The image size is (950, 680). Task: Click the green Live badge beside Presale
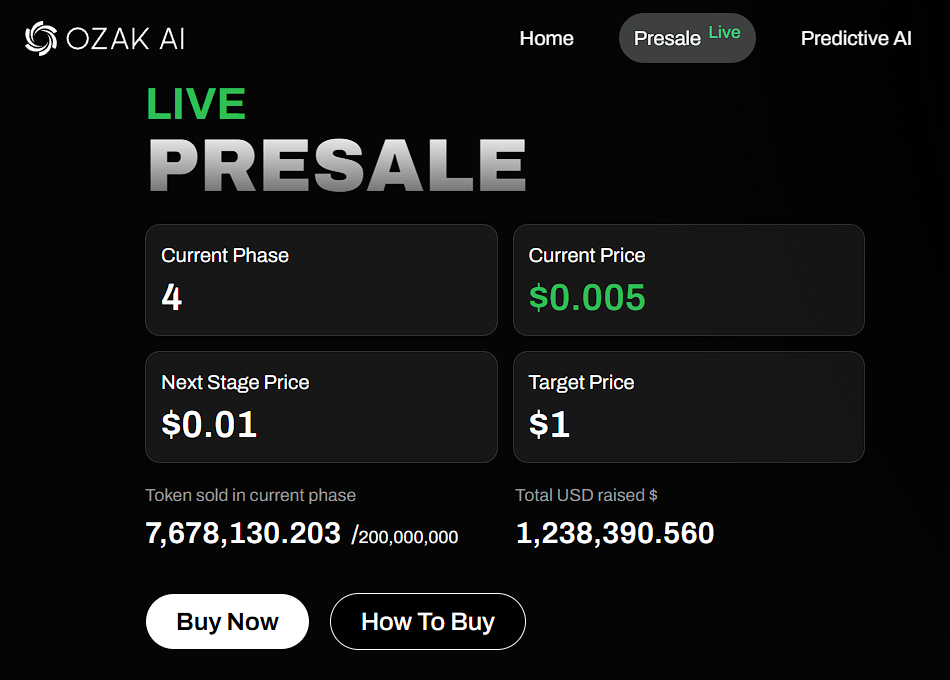coord(725,32)
